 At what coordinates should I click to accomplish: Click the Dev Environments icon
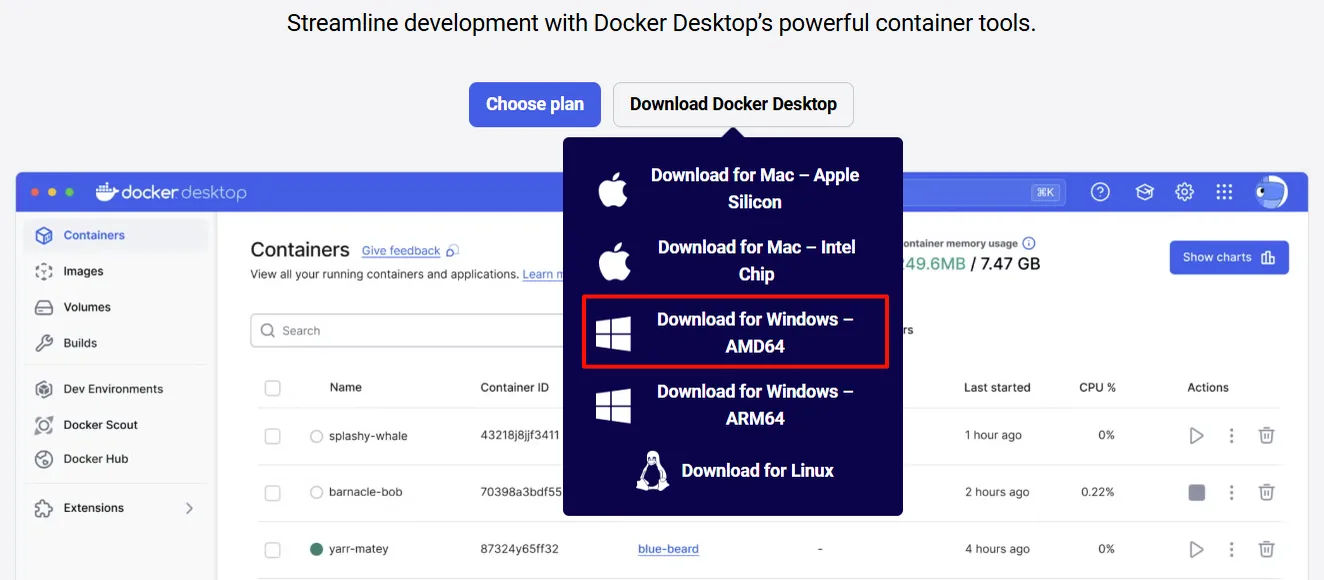[43, 389]
